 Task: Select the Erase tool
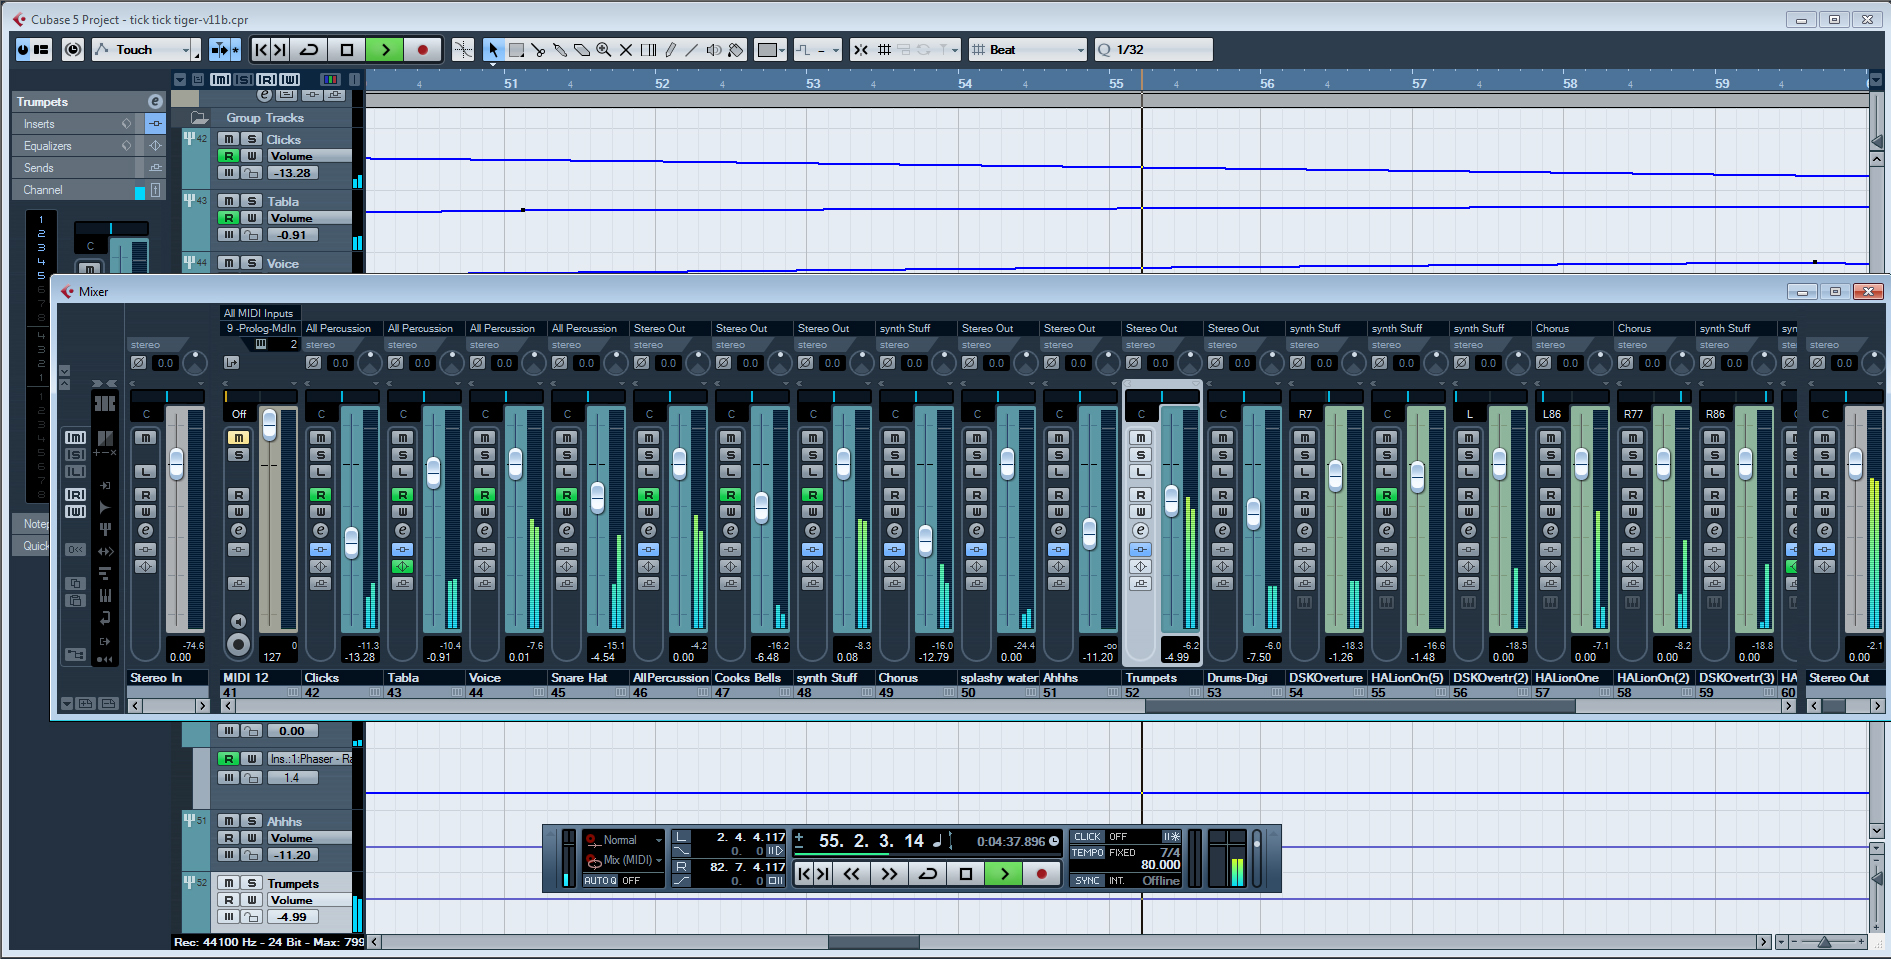[582, 50]
